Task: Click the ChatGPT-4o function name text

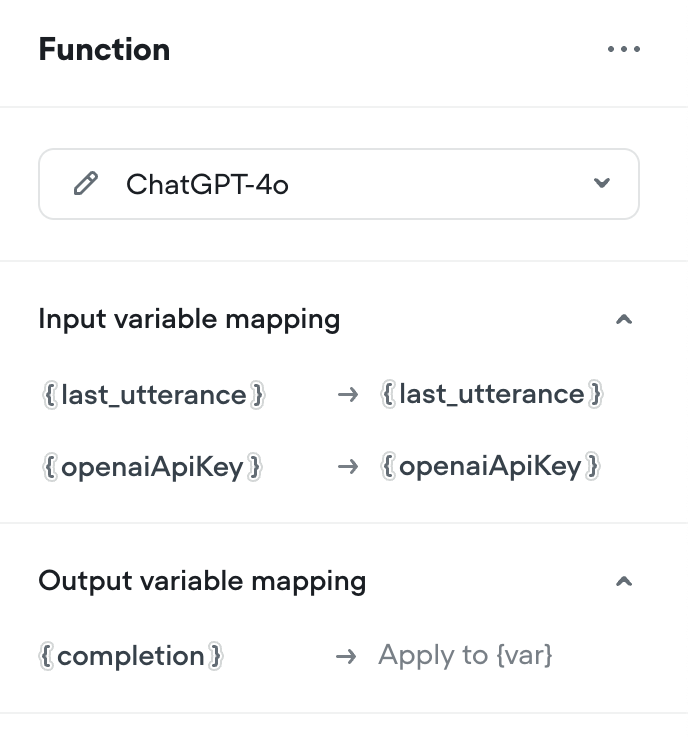Action: tap(207, 184)
